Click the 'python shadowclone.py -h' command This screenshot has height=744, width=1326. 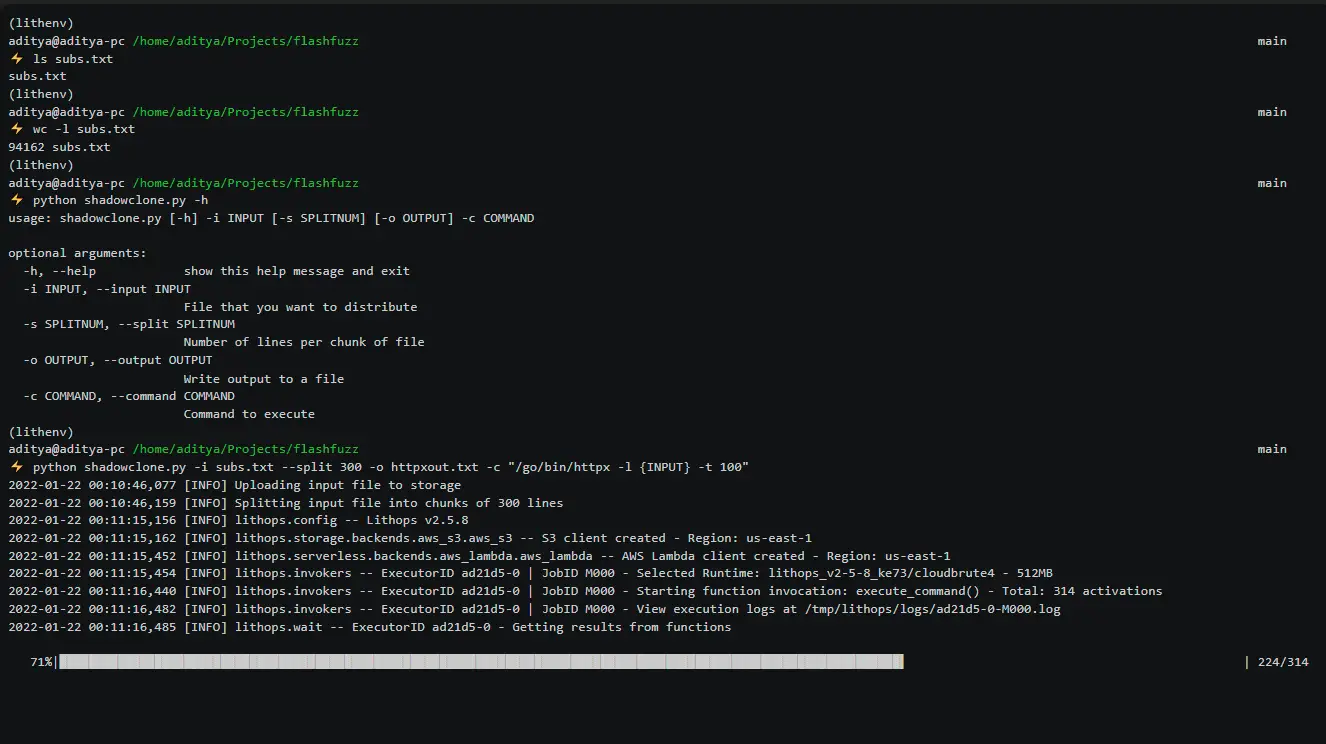click(121, 200)
